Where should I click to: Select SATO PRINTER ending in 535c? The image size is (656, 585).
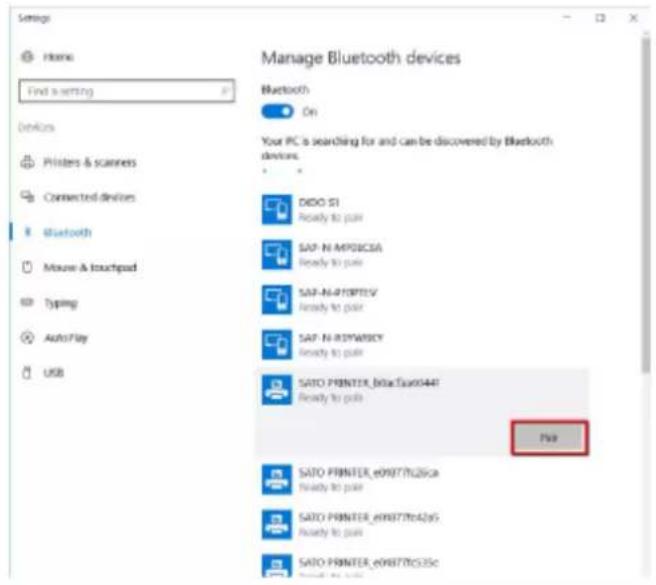pos(423,566)
